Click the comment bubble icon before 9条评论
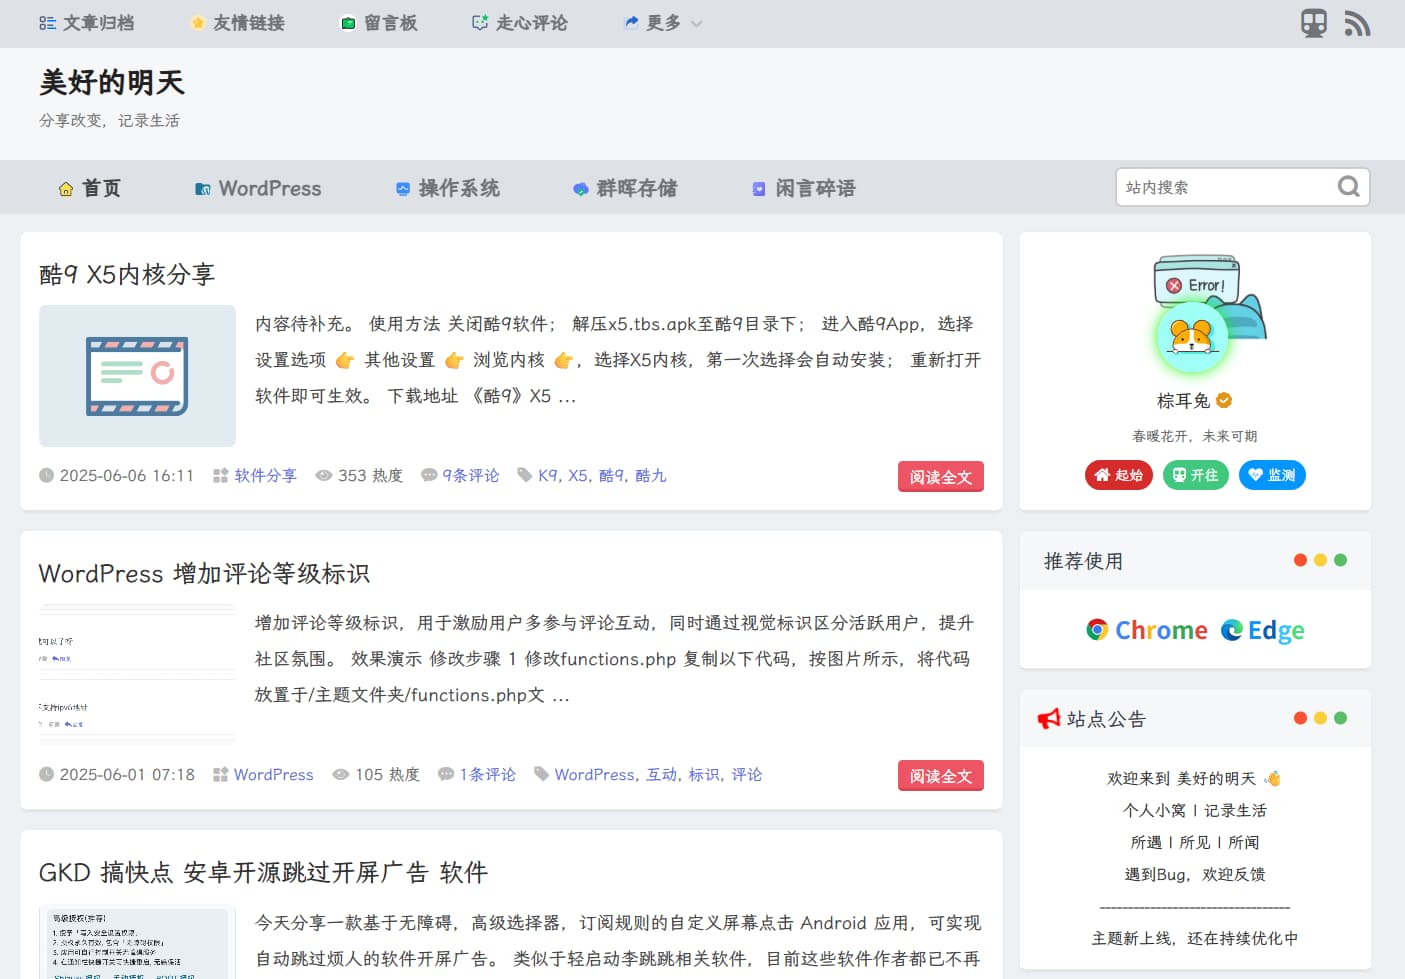The height and width of the screenshot is (979, 1405). 429,475
